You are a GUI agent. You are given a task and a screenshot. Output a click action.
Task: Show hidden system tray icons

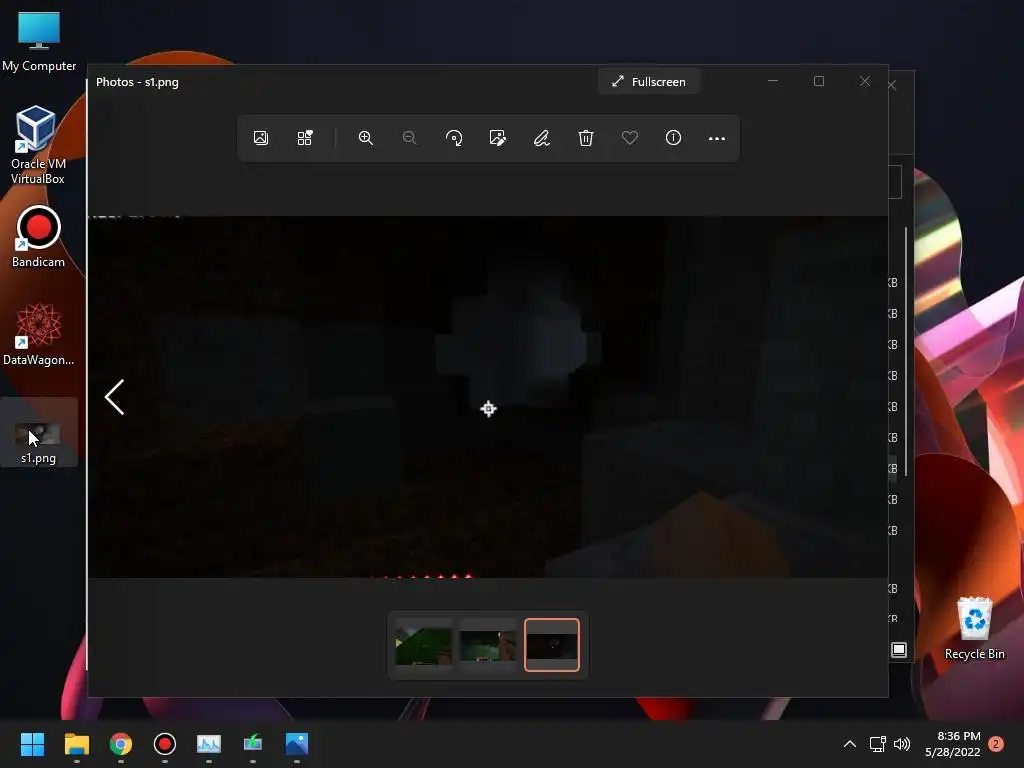[850, 744]
